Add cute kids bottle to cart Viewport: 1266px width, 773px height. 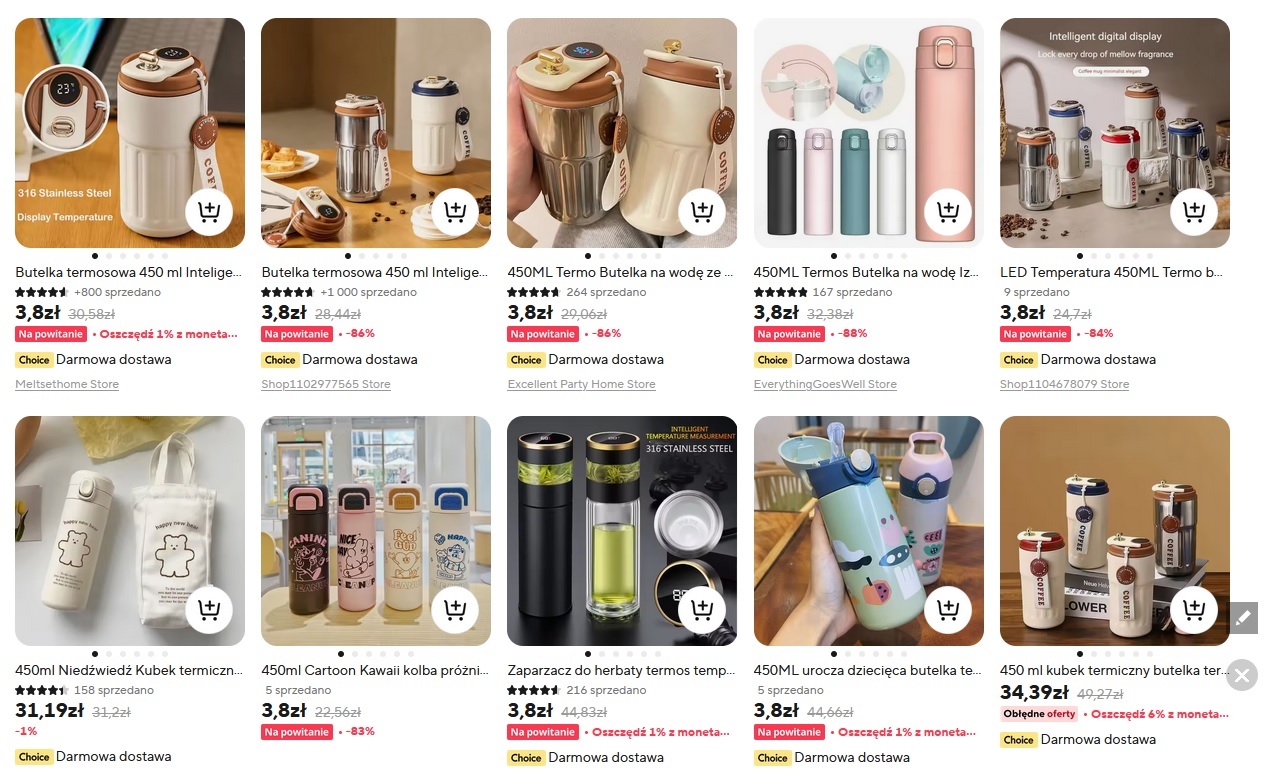[x=948, y=609]
